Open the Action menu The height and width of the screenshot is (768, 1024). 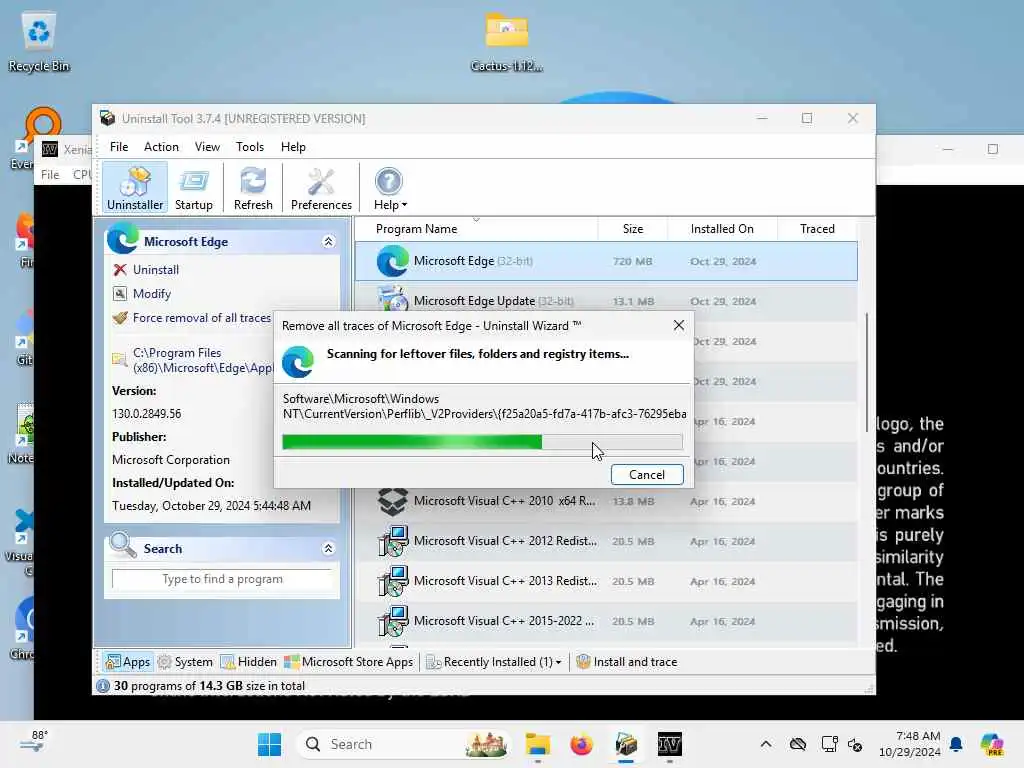[161, 147]
